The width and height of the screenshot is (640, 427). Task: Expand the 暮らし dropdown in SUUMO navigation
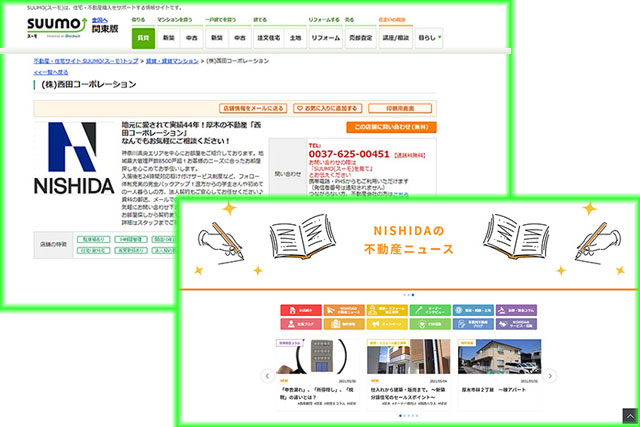429,38
